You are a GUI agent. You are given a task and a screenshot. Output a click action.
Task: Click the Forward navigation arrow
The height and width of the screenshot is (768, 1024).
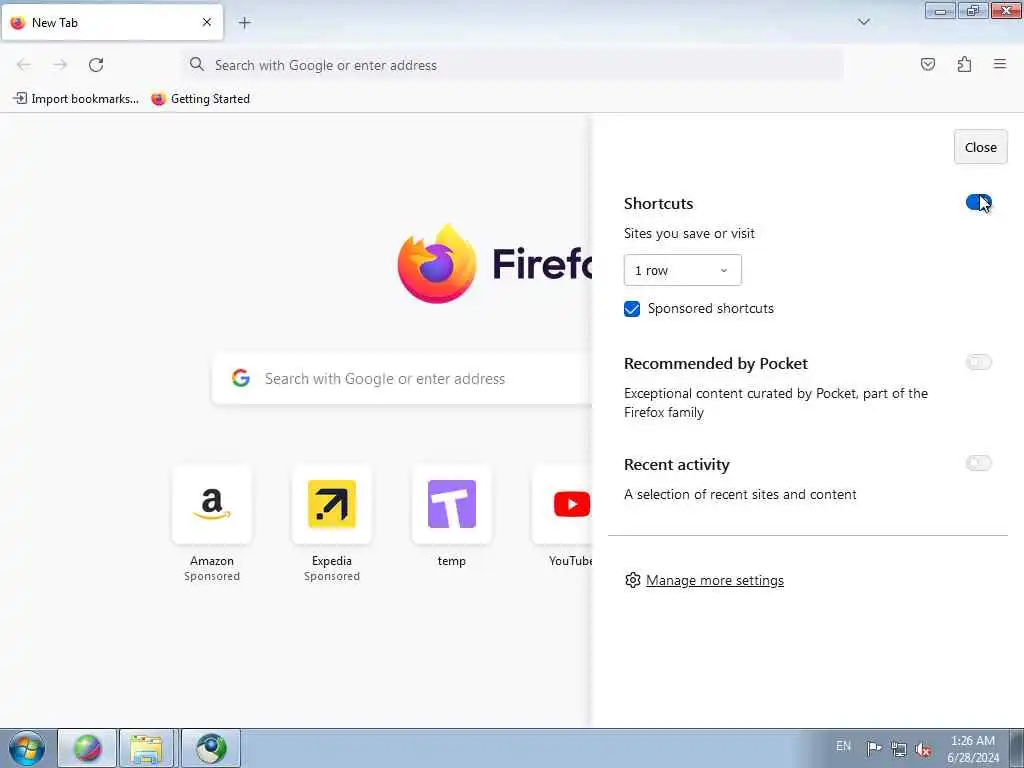pos(60,65)
